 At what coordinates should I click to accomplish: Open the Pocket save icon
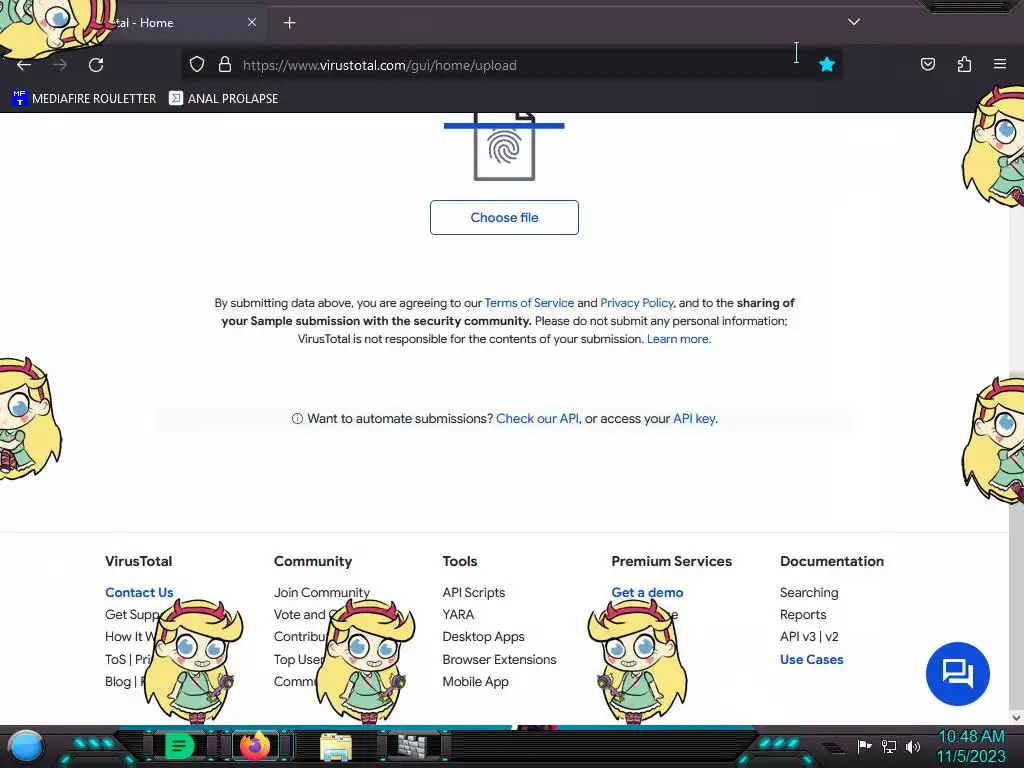pos(927,64)
